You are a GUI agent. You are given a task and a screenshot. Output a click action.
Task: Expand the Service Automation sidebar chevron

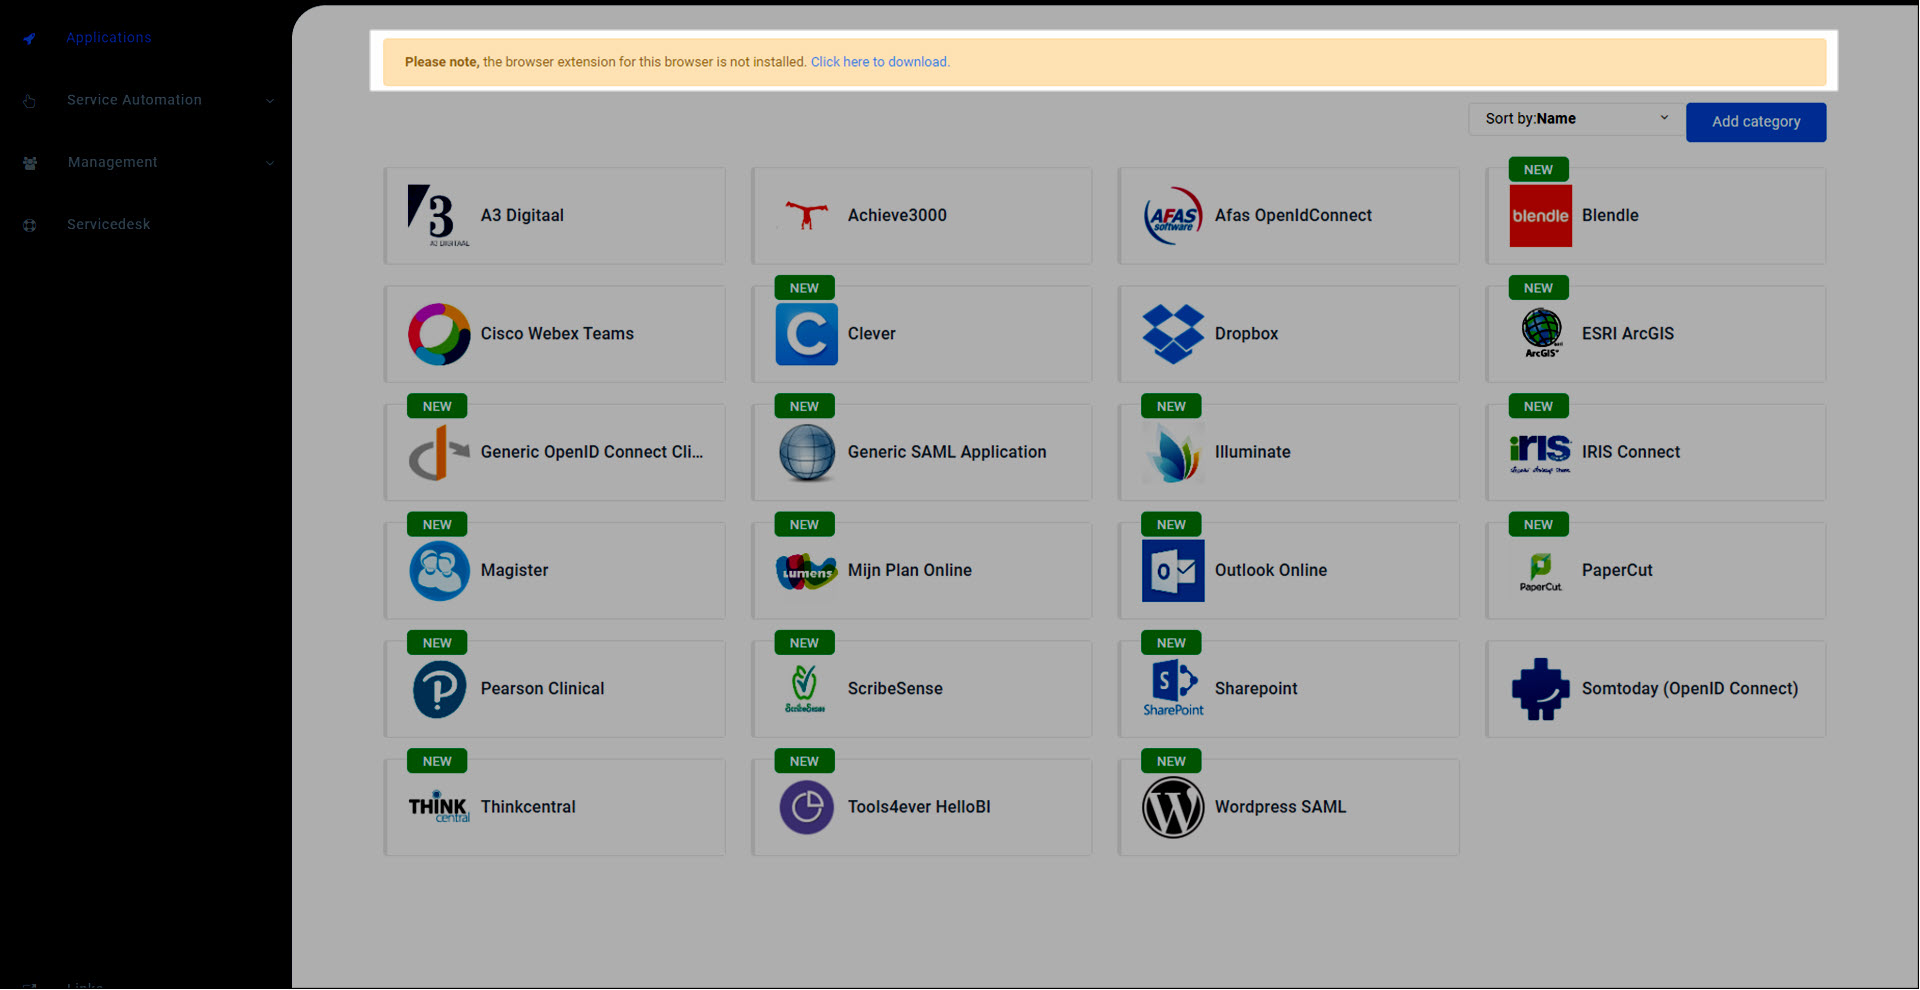pos(270,101)
